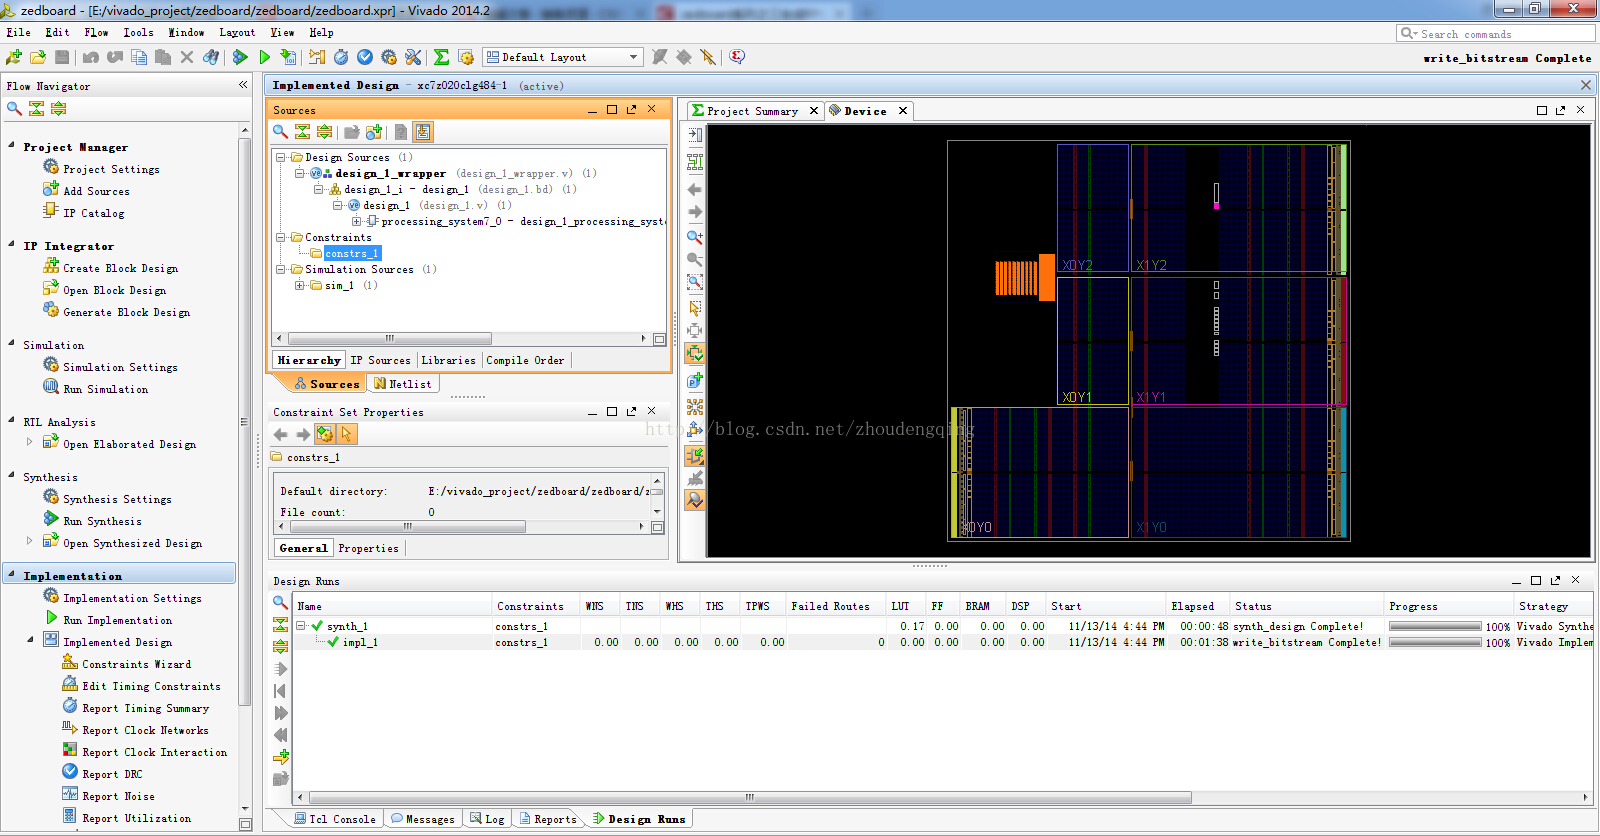This screenshot has height=836, width=1600.
Task: Click the search icon in Flow Navigator
Action: click(x=14, y=108)
